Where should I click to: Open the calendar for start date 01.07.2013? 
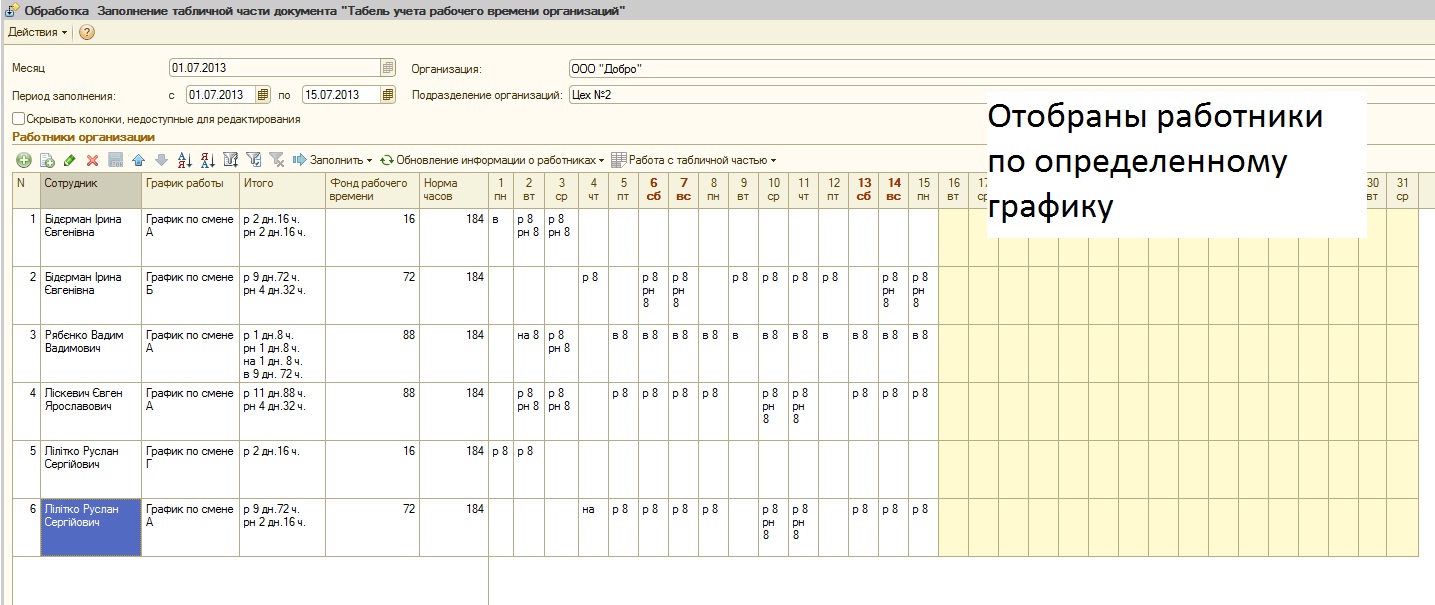(x=263, y=95)
